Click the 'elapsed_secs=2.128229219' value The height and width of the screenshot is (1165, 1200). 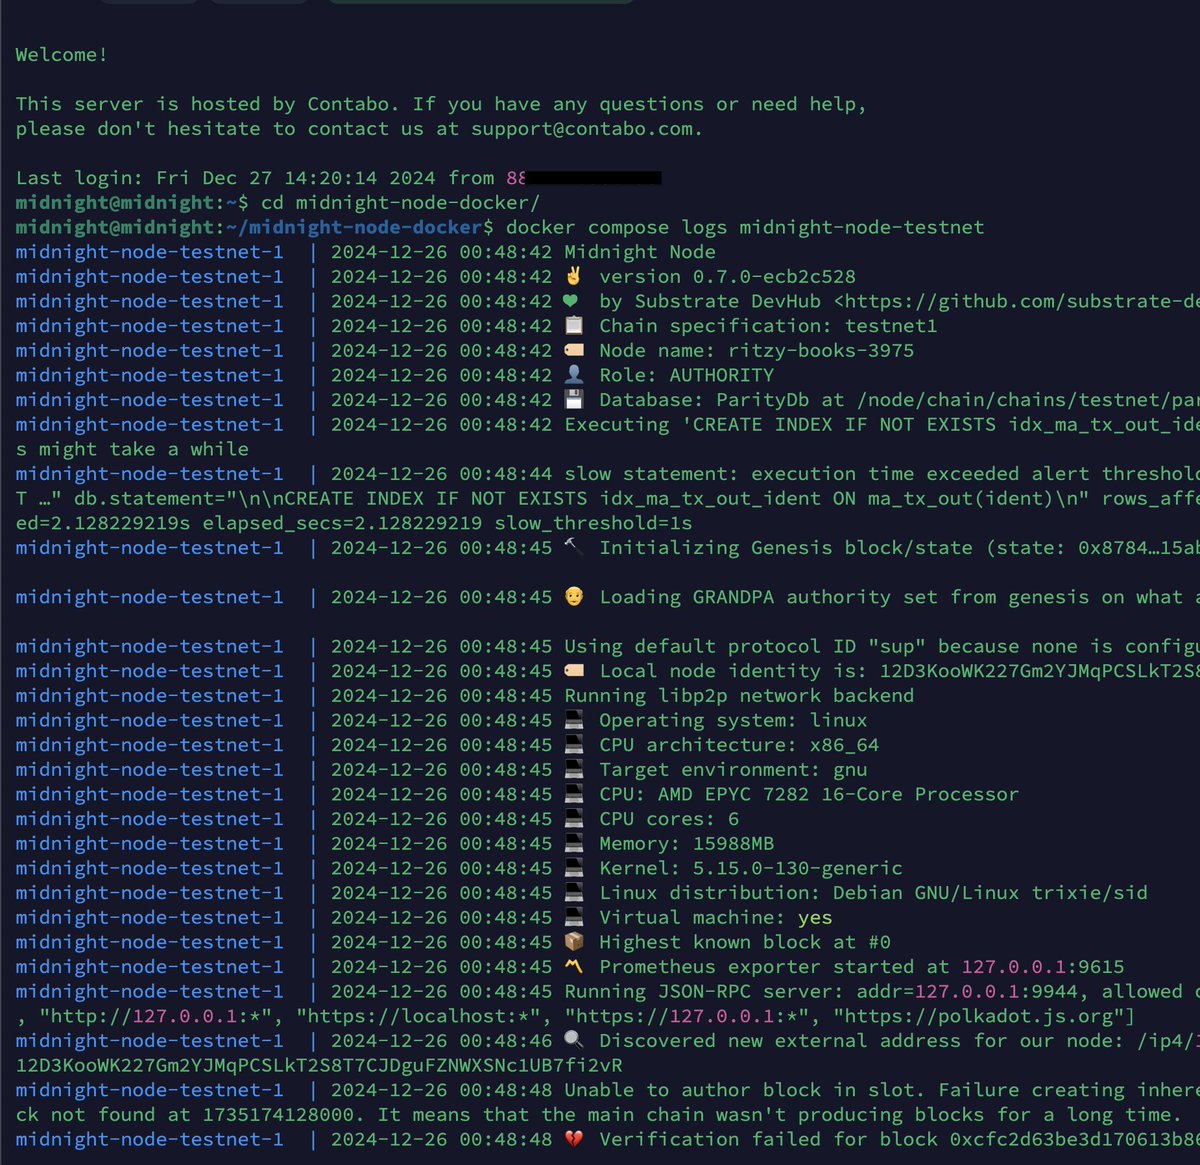point(342,523)
